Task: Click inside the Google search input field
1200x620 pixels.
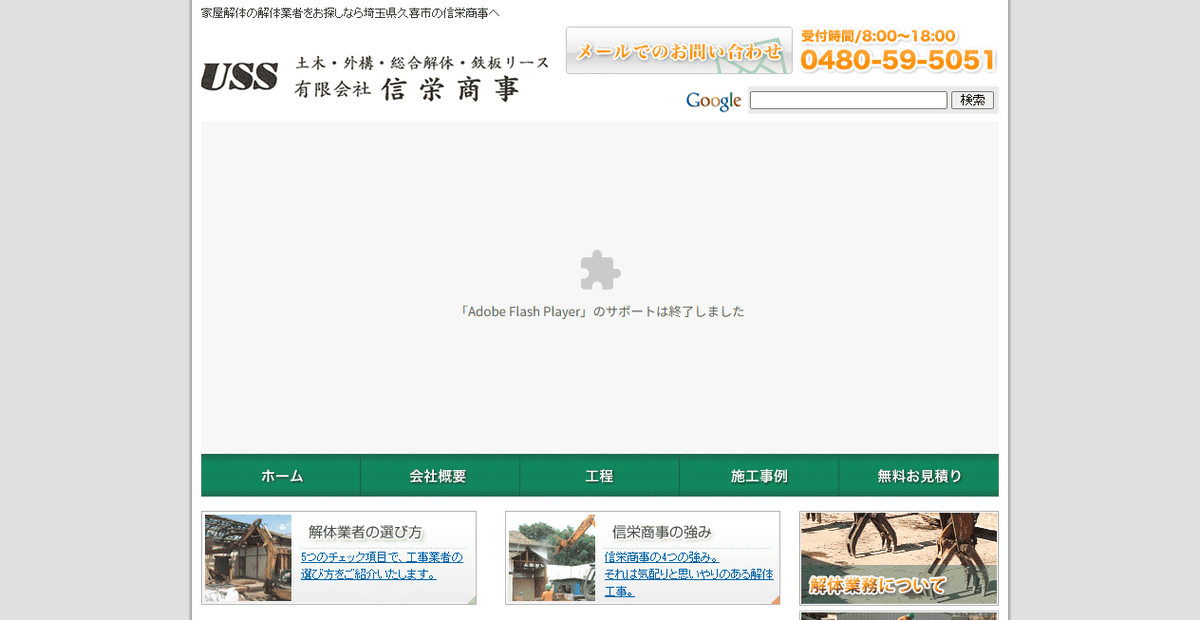Action: [x=847, y=100]
